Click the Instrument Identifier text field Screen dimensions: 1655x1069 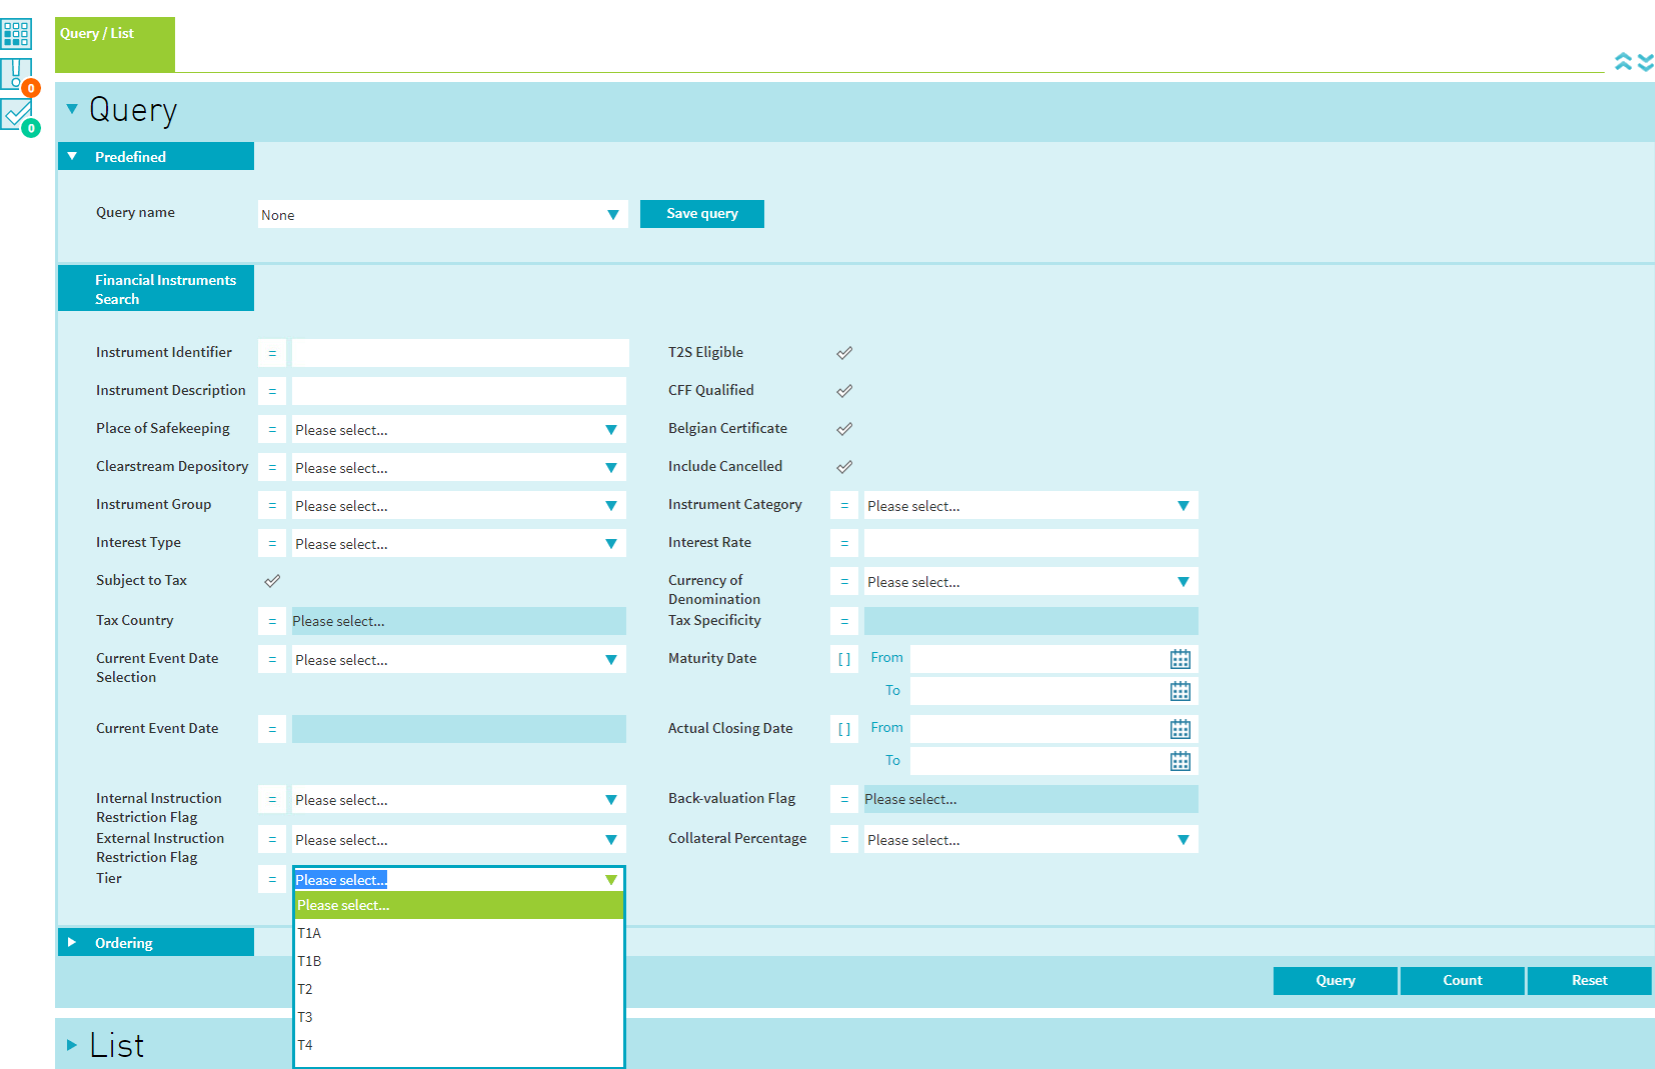460,353
